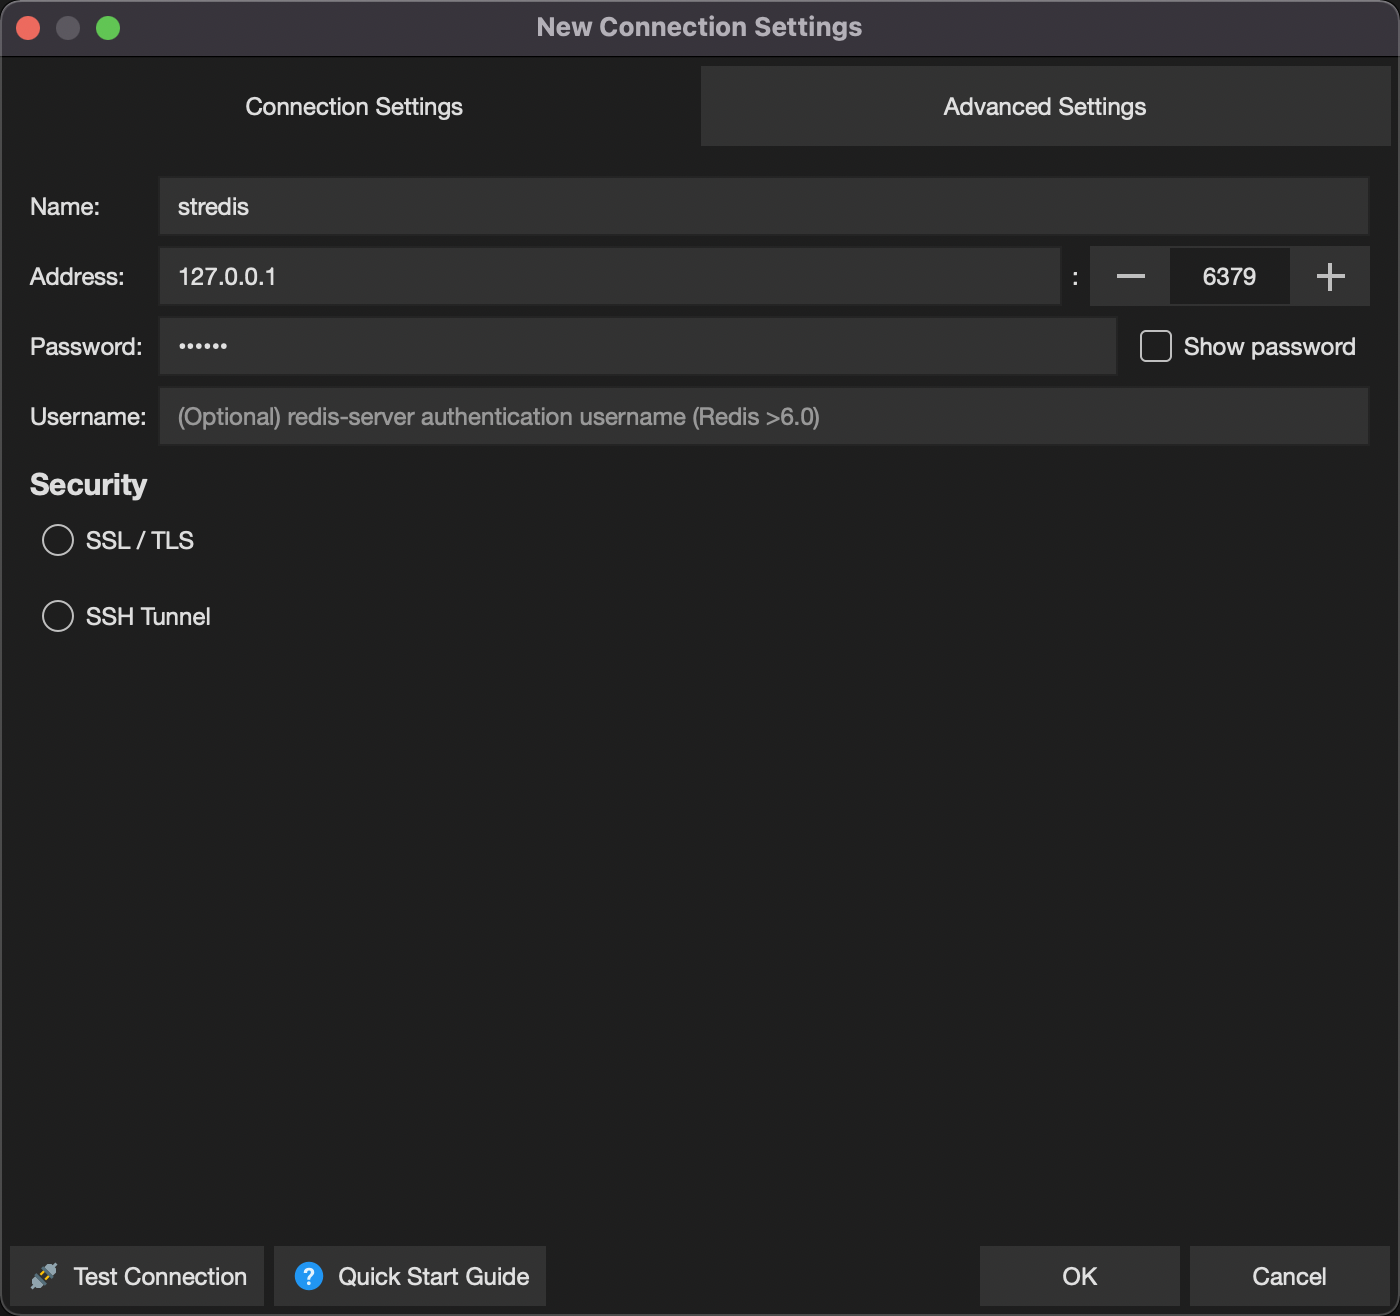Screen dimensions: 1400x1316
Task: Cancel the new connection dialog
Action: point(1290,1276)
